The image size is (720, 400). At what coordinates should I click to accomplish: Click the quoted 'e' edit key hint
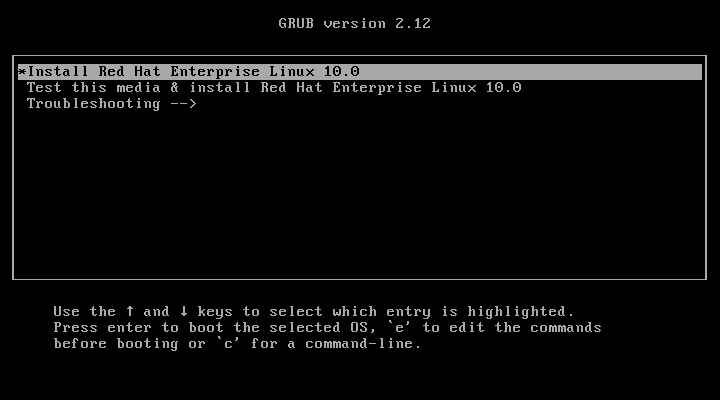[x=399, y=327]
